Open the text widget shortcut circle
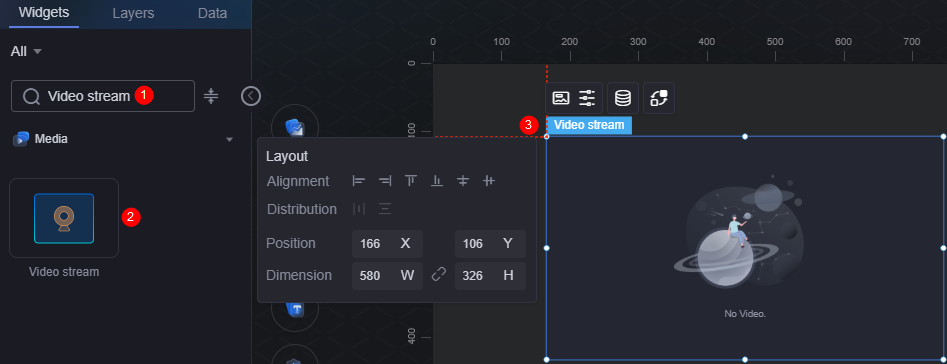Image resolution: width=947 pixels, height=364 pixels. pyautogui.click(x=295, y=309)
